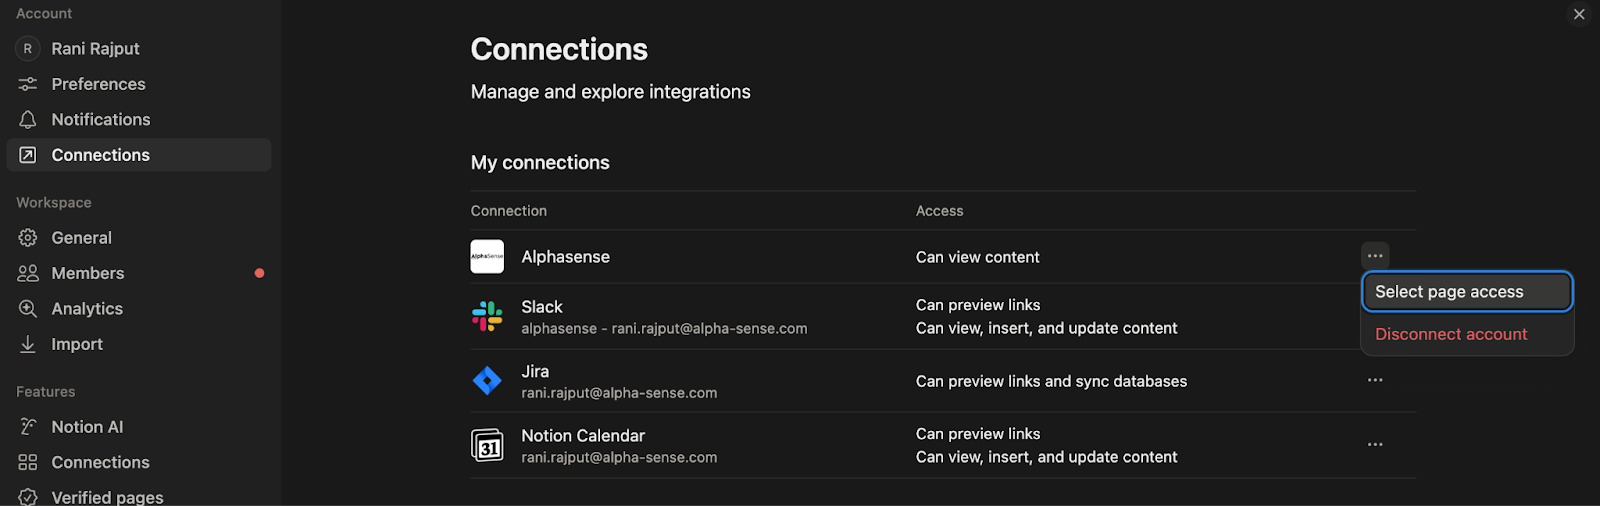Screen dimensions: 1600x506
Task: Choose Disconnect account from menu
Action: 1450,334
